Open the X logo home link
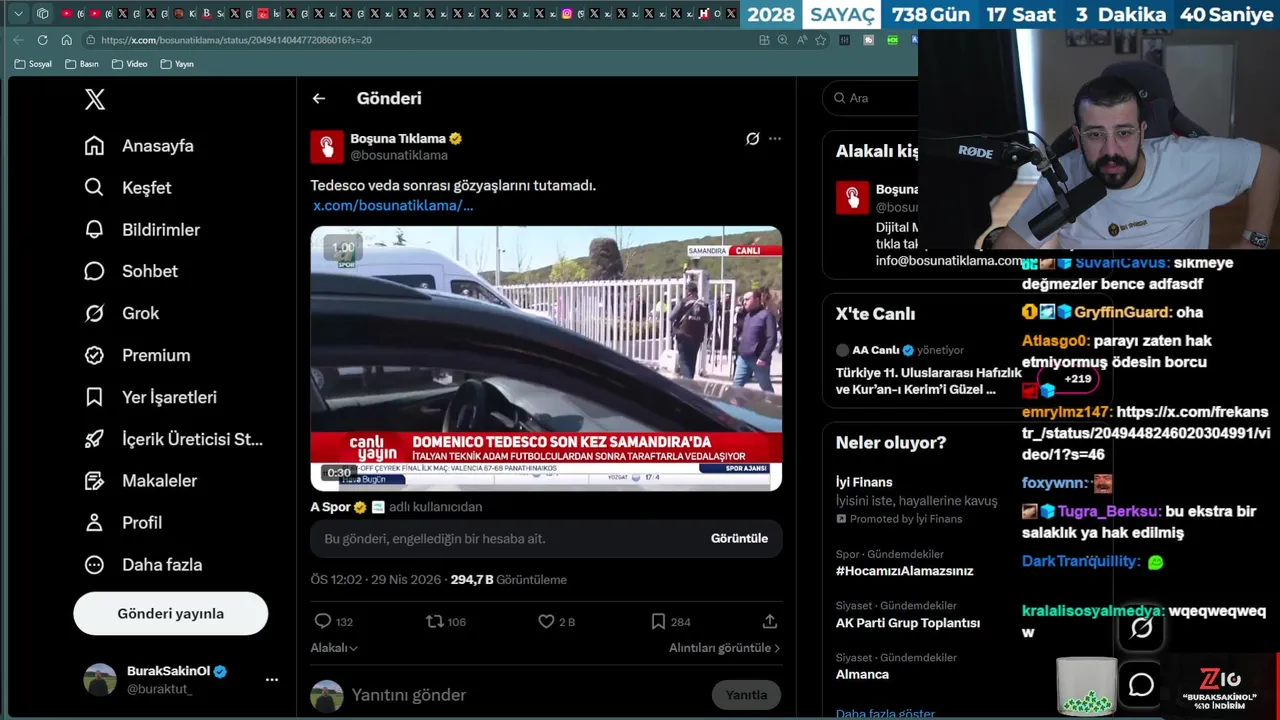Screen dimensions: 1280x720 94,99
